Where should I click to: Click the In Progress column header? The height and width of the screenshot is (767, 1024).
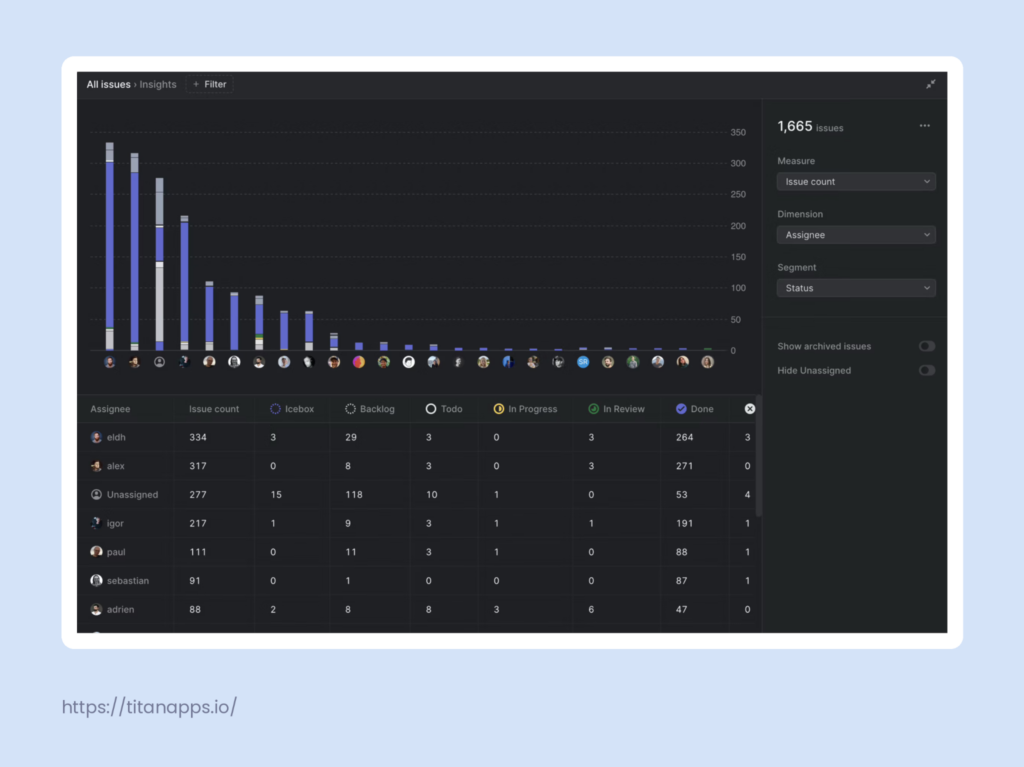click(x=525, y=409)
